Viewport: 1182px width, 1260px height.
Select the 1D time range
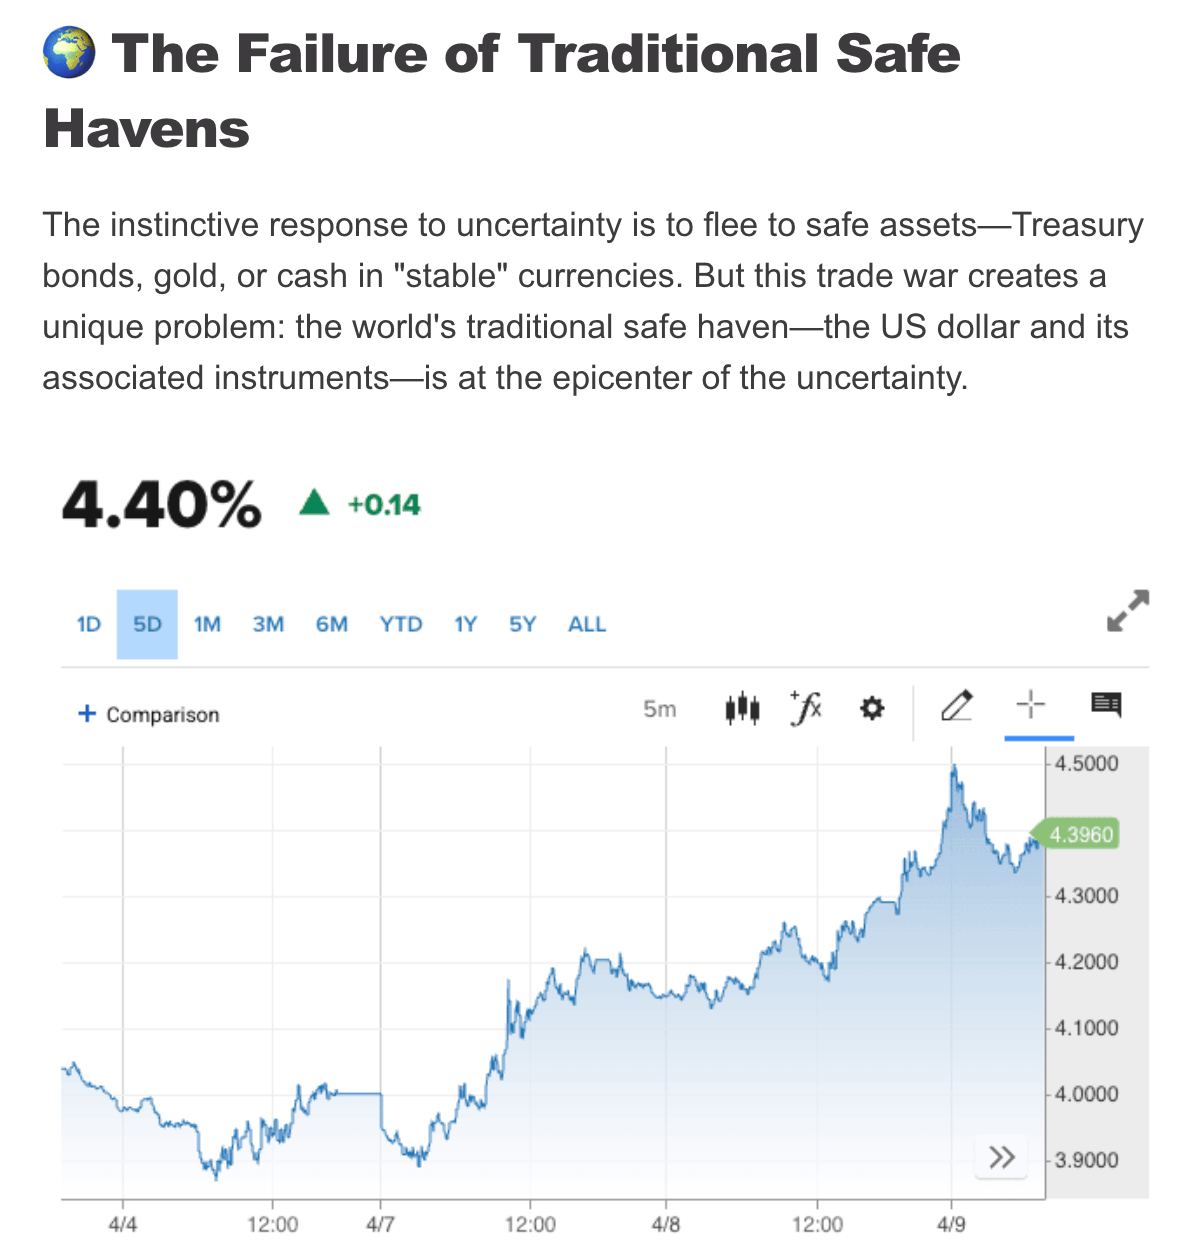(89, 624)
